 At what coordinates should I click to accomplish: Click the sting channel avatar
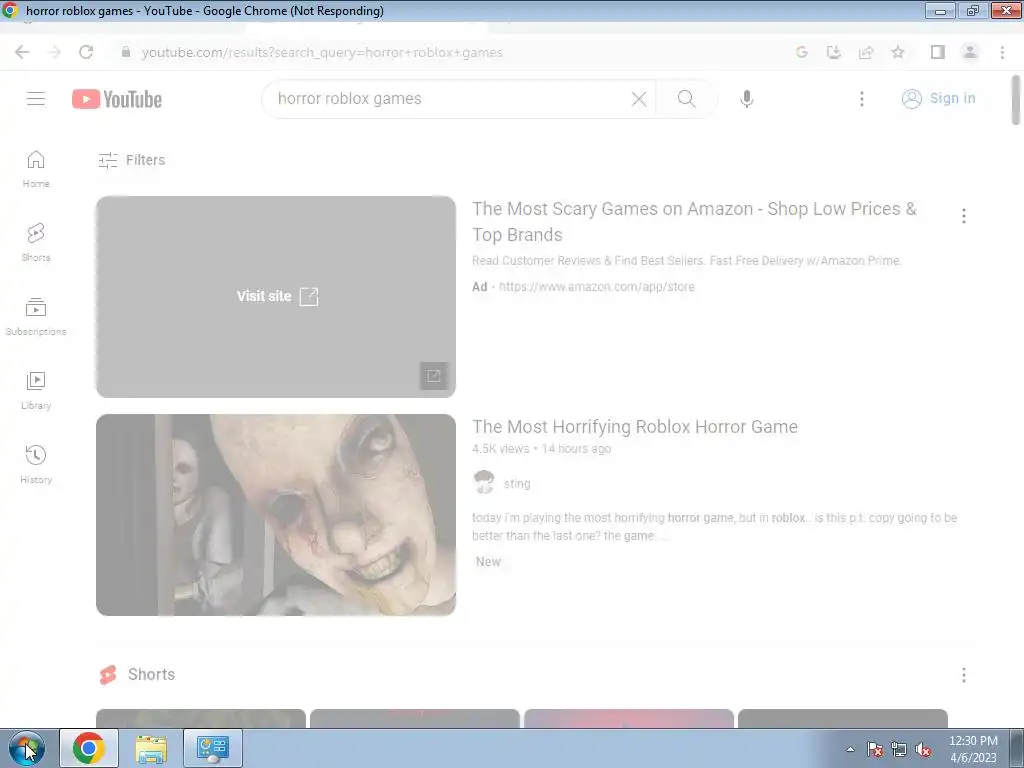[x=484, y=483]
